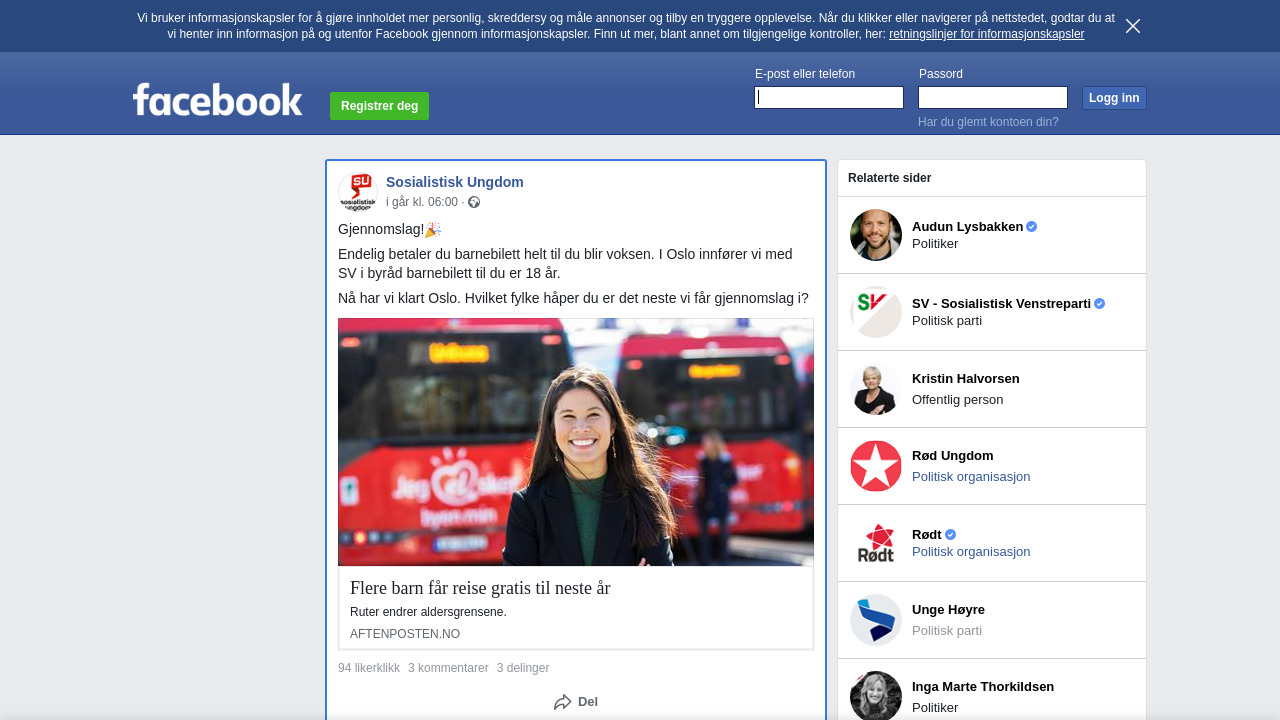Click verified badge beside SV - Sosialistisk Venstreparti

point(1100,304)
